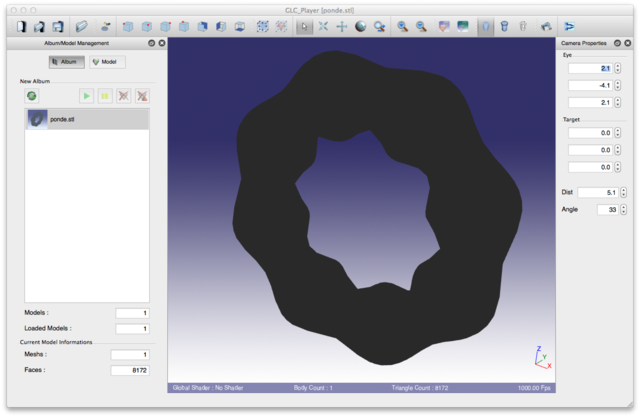640x417 pixels.
Task: Toggle the shaded-with-edges cylinder rendering icon
Action: (504, 27)
